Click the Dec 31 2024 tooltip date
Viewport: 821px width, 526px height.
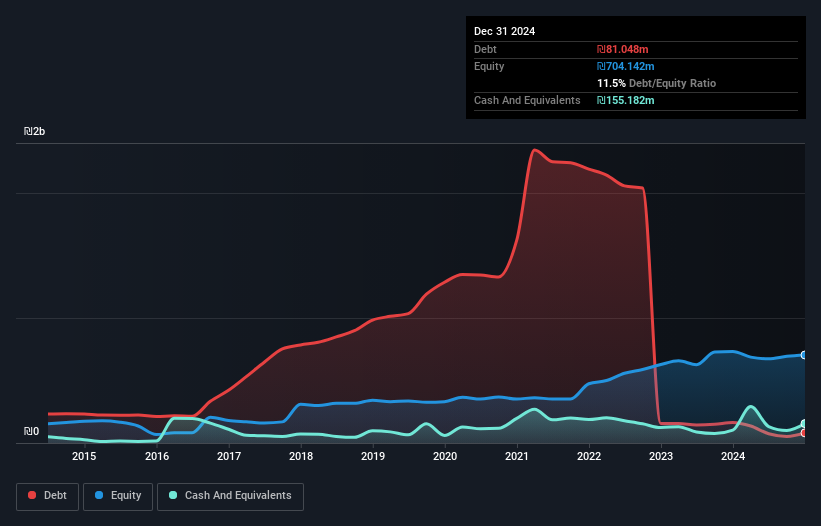[x=504, y=31]
